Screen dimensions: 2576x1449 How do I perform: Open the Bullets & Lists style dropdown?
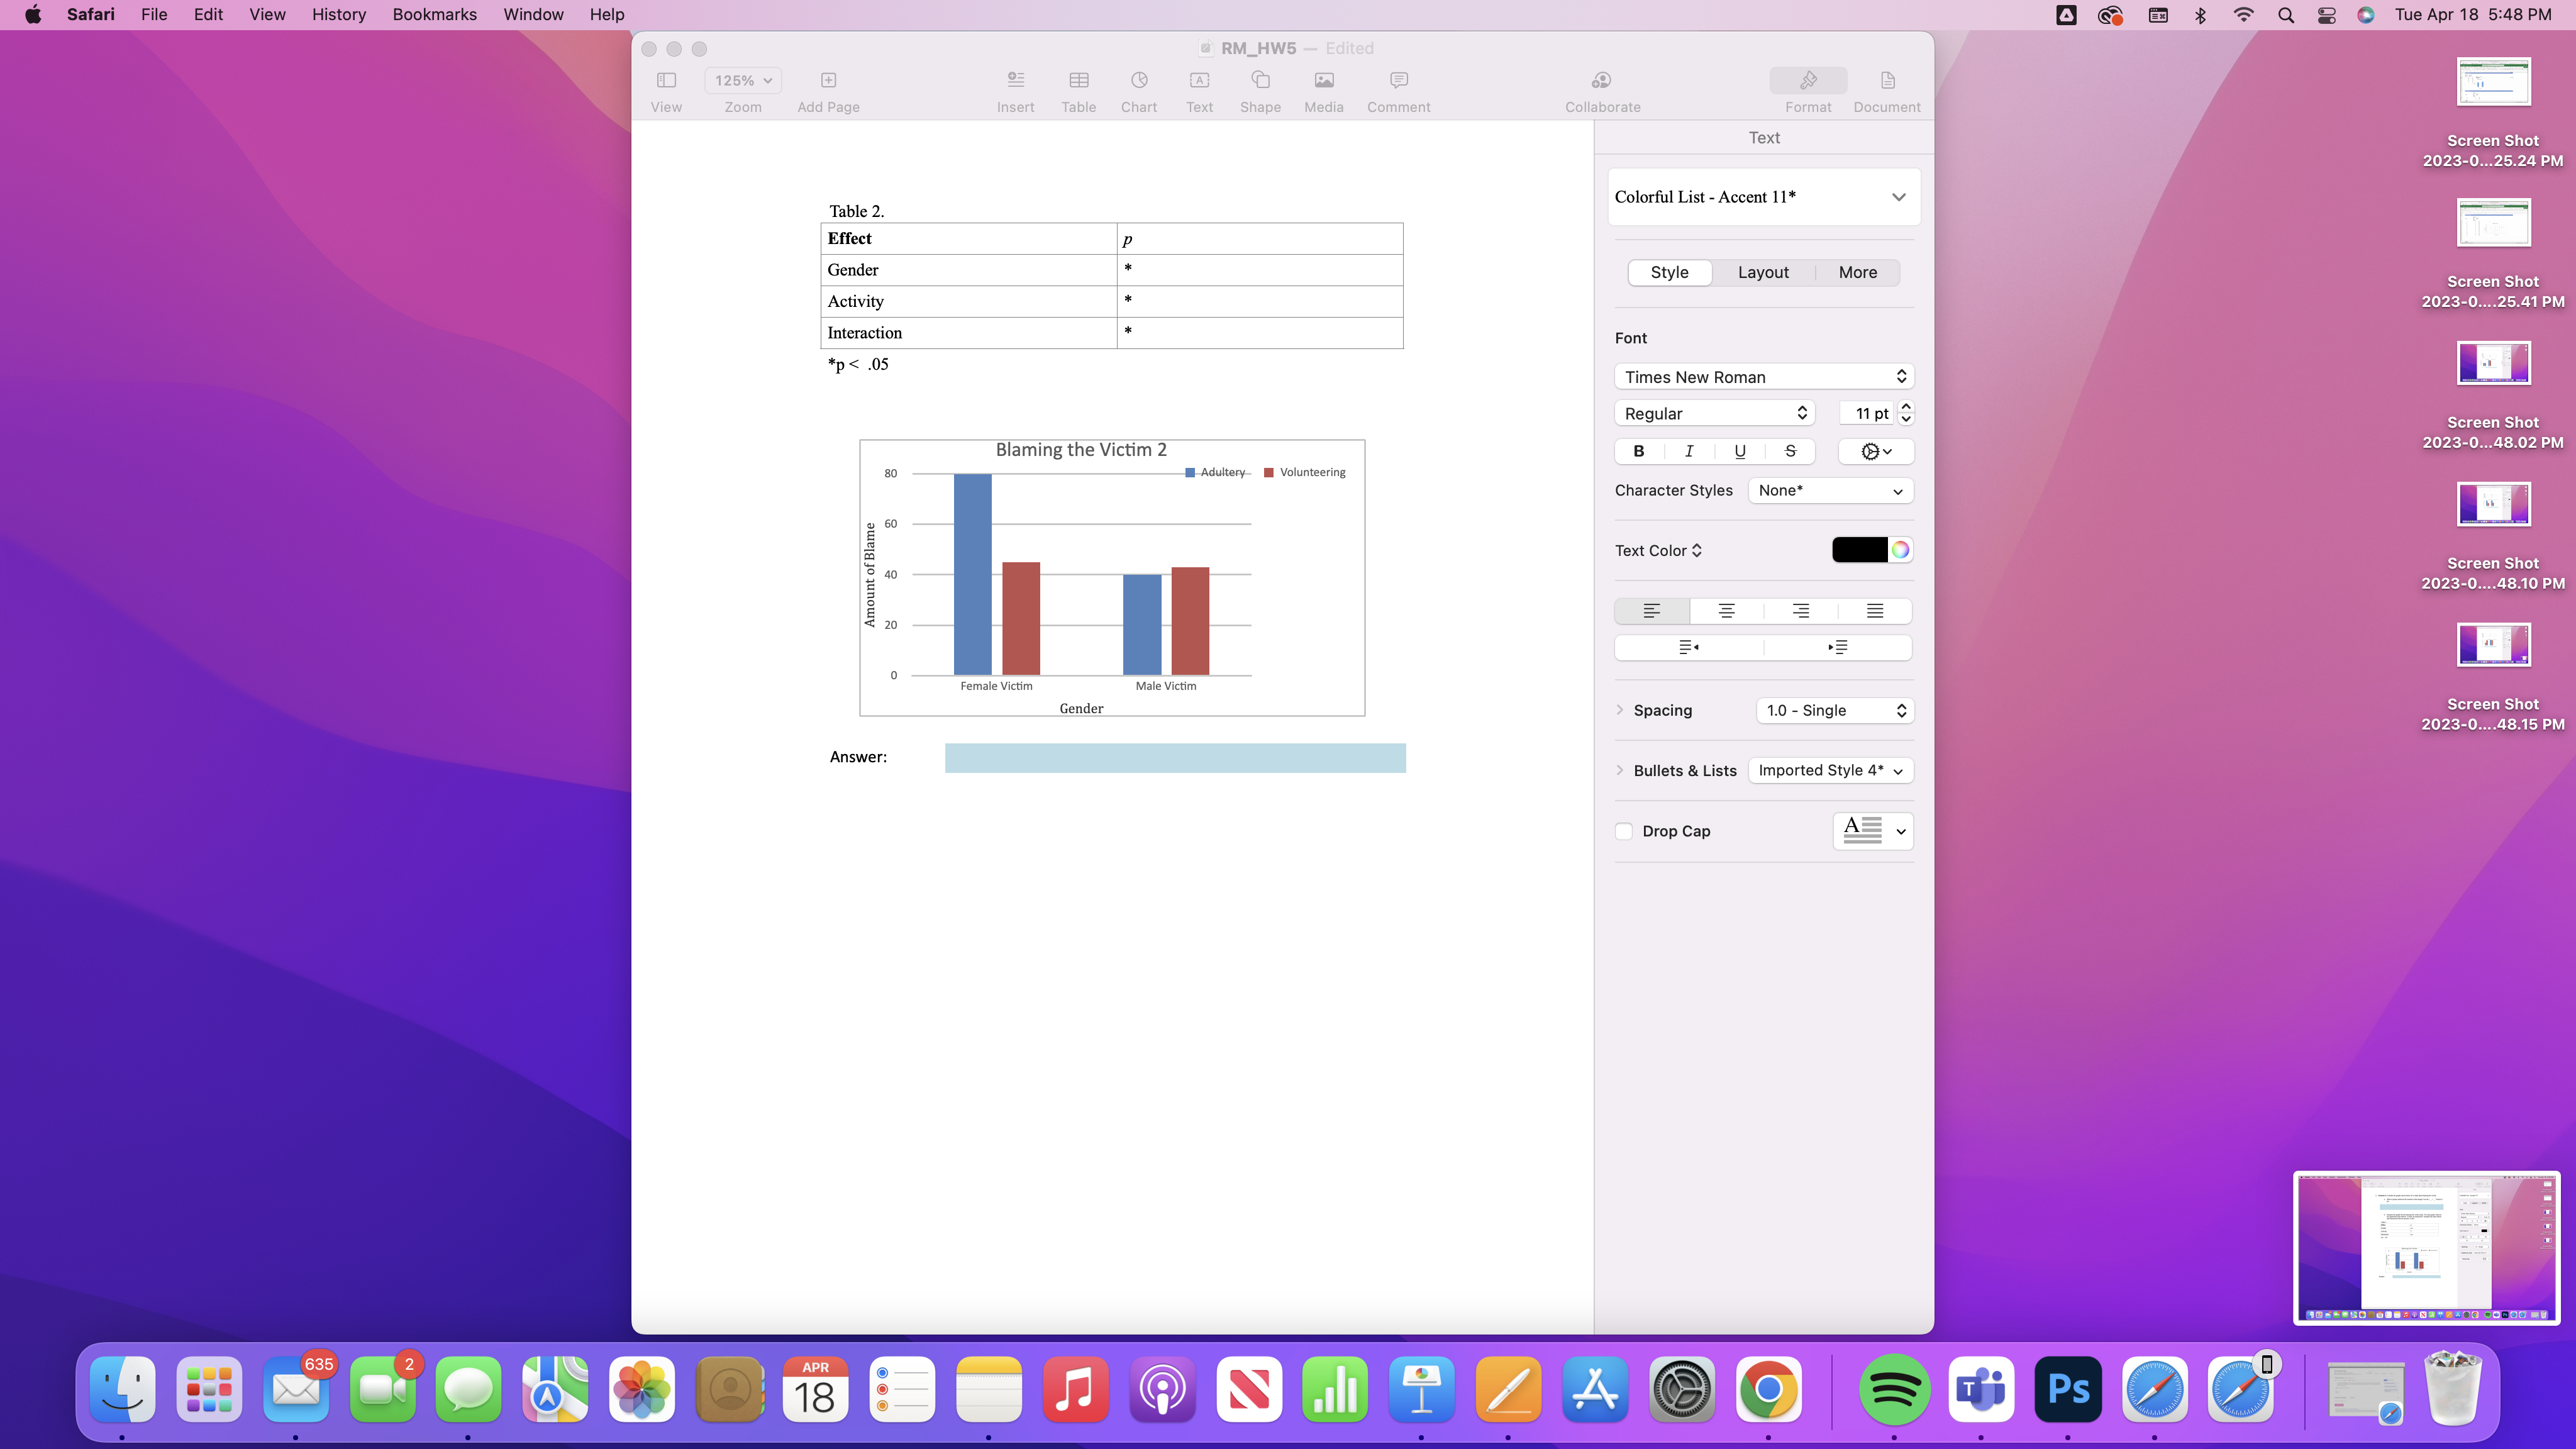[1831, 770]
